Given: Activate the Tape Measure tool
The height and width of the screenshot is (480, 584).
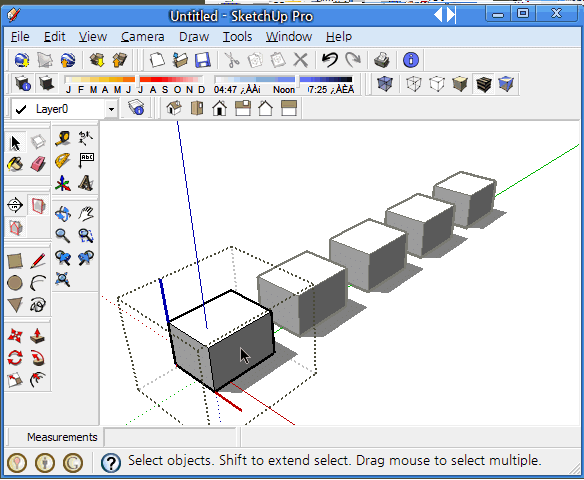Looking at the screenshot, I should (x=63, y=138).
